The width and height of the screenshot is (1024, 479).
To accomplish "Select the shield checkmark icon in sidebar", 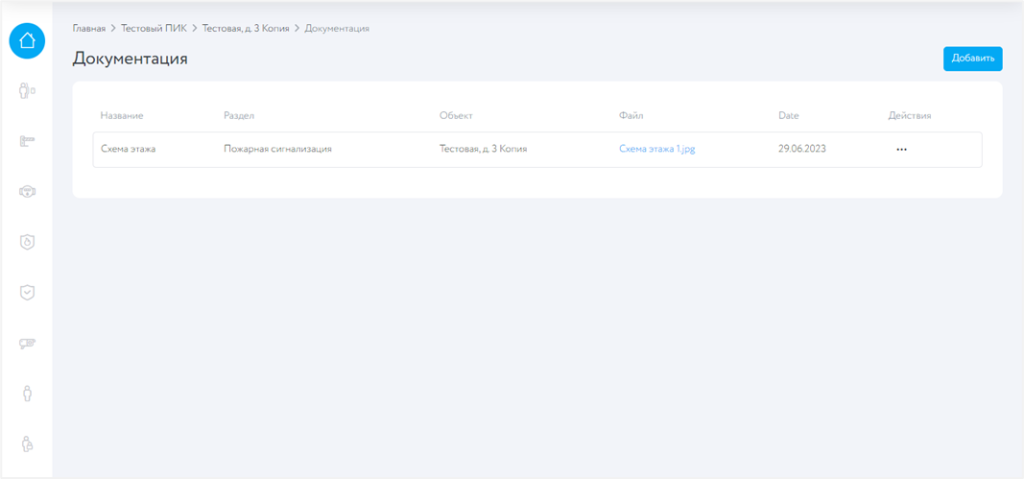I will [x=27, y=292].
